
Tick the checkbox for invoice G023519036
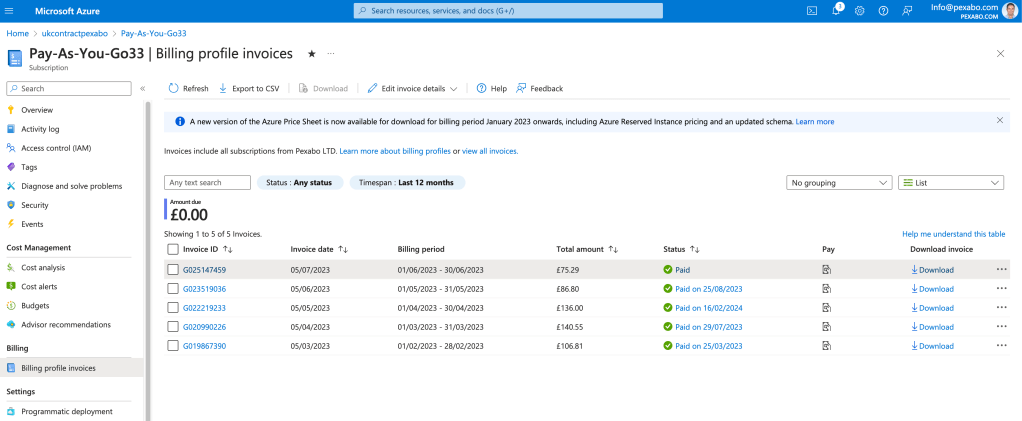point(173,289)
